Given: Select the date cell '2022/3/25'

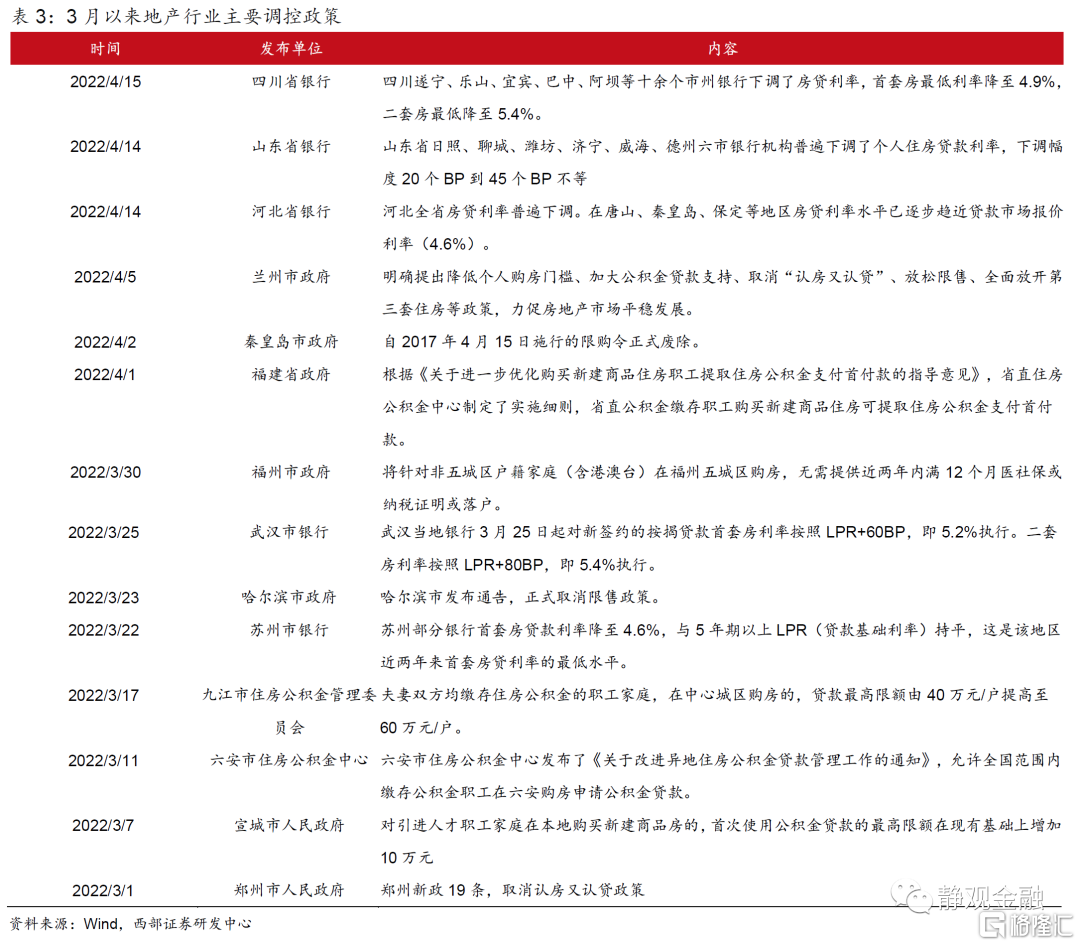Looking at the screenshot, I should click(103, 533).
